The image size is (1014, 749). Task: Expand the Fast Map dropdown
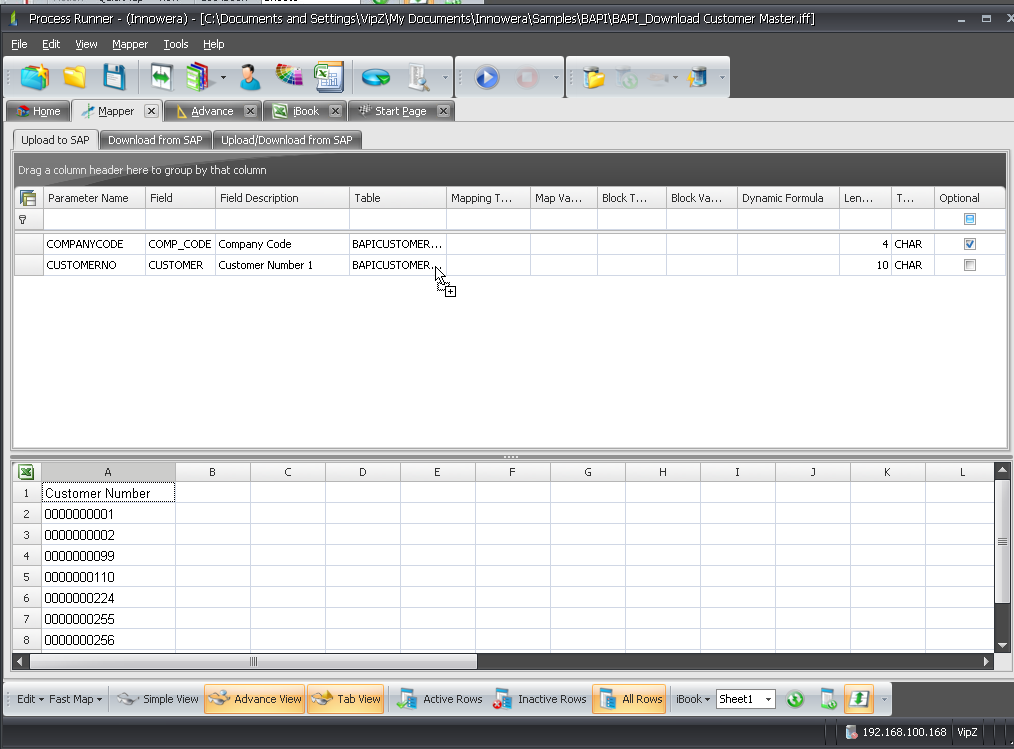(x=75, y=699)
